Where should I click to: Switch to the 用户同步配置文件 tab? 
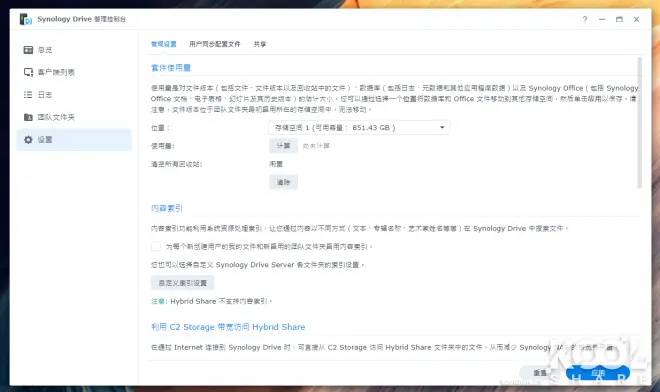[215, 44]
